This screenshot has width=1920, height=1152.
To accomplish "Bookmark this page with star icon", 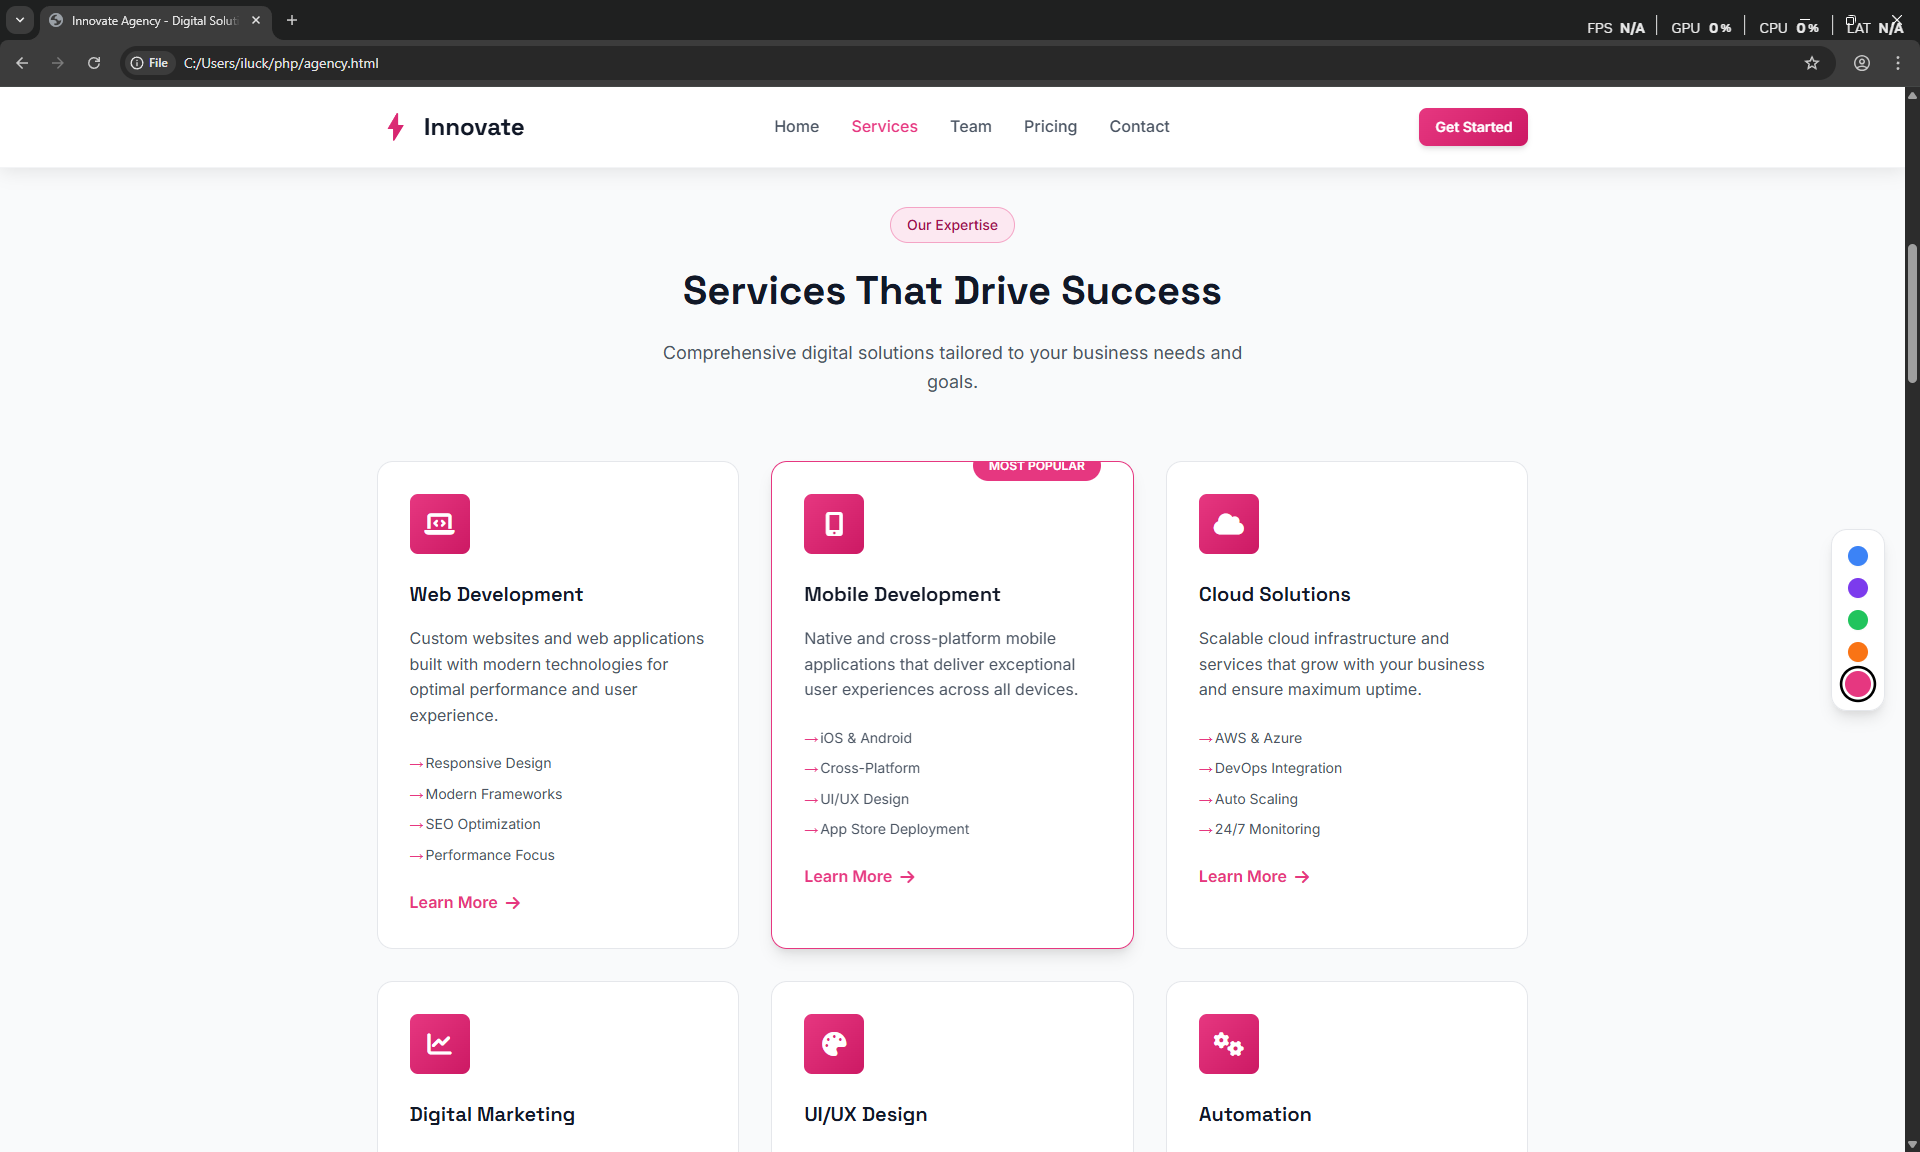I will tap(1811, 63).
